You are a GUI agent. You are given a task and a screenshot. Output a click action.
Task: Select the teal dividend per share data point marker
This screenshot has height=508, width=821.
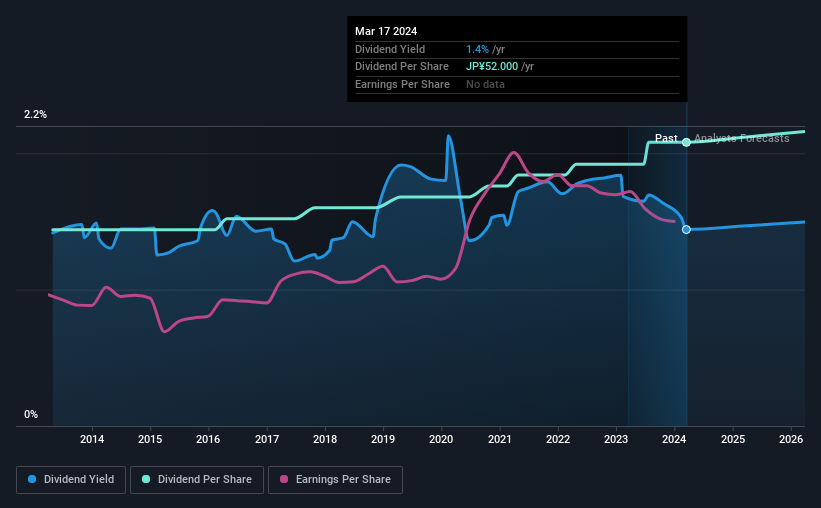(x=686, y=142)
